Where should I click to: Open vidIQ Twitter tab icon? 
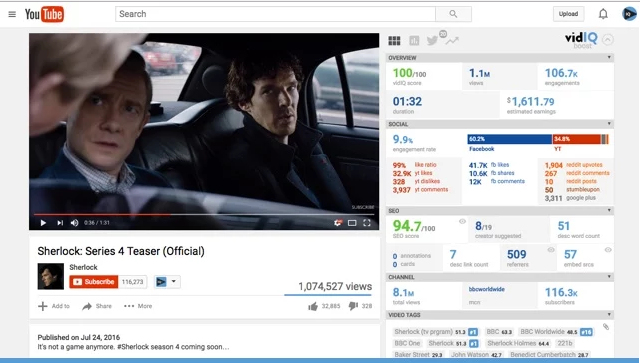[432, 40]
